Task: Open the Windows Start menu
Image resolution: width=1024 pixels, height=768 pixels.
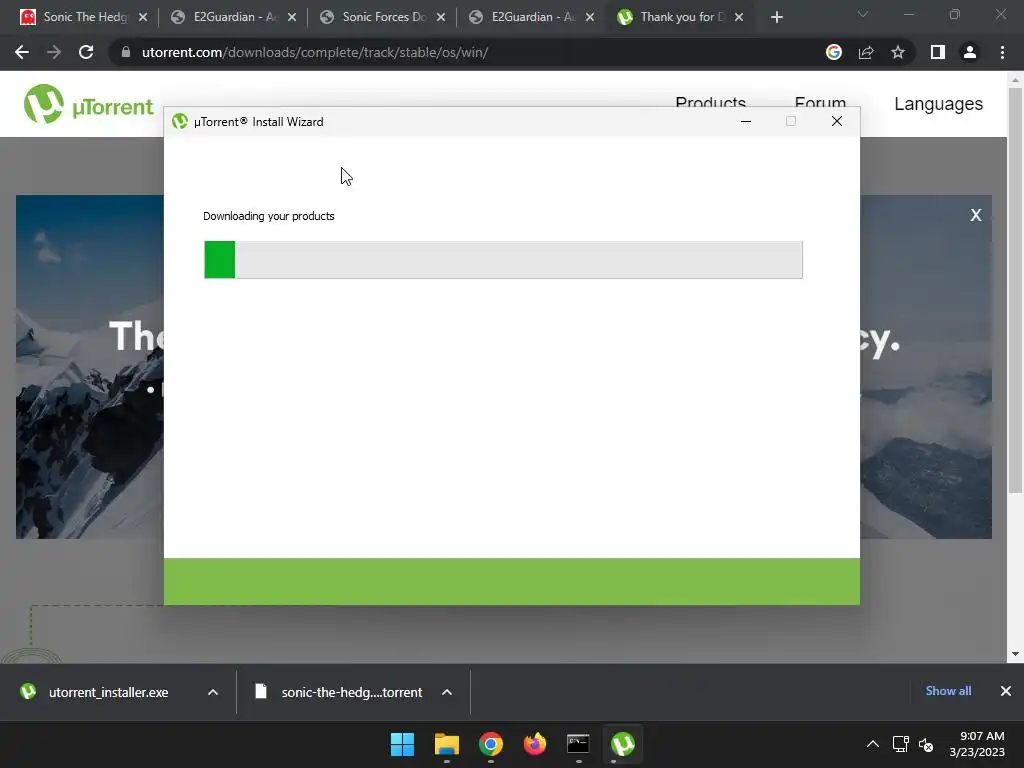Action: click(402, 744)
